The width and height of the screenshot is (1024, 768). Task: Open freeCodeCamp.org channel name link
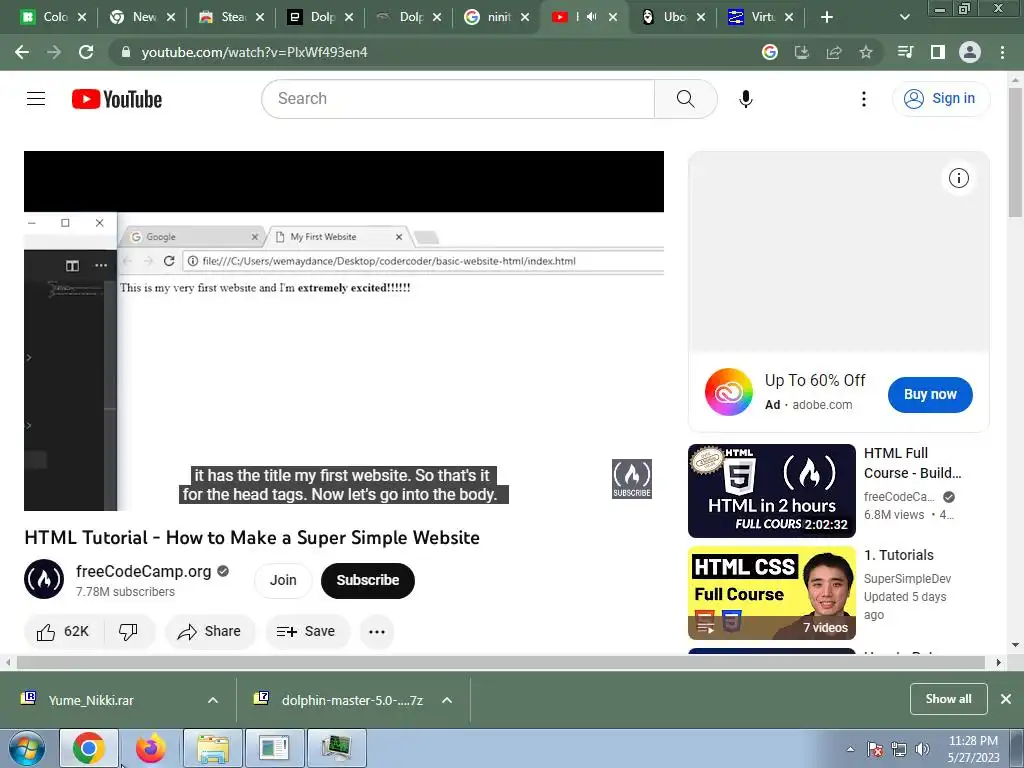(x=144, y=571)
